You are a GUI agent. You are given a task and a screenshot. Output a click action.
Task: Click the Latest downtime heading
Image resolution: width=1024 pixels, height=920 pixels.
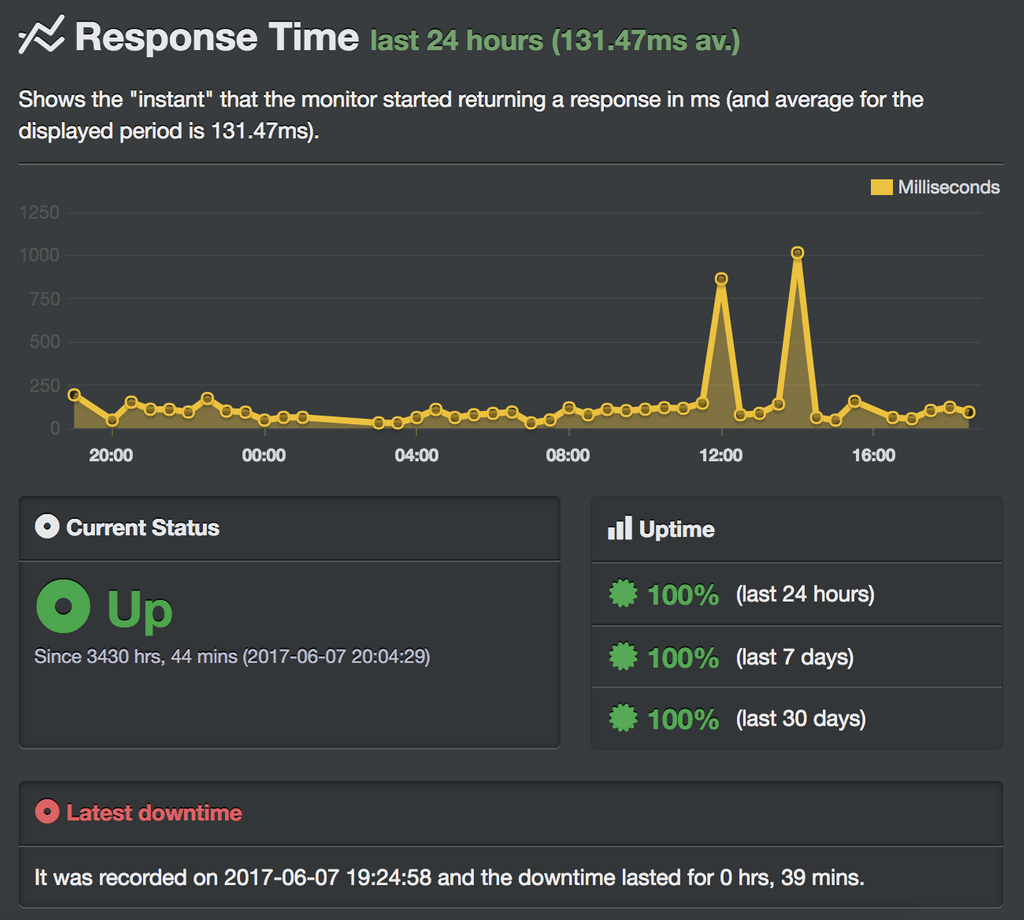(154, 812)
